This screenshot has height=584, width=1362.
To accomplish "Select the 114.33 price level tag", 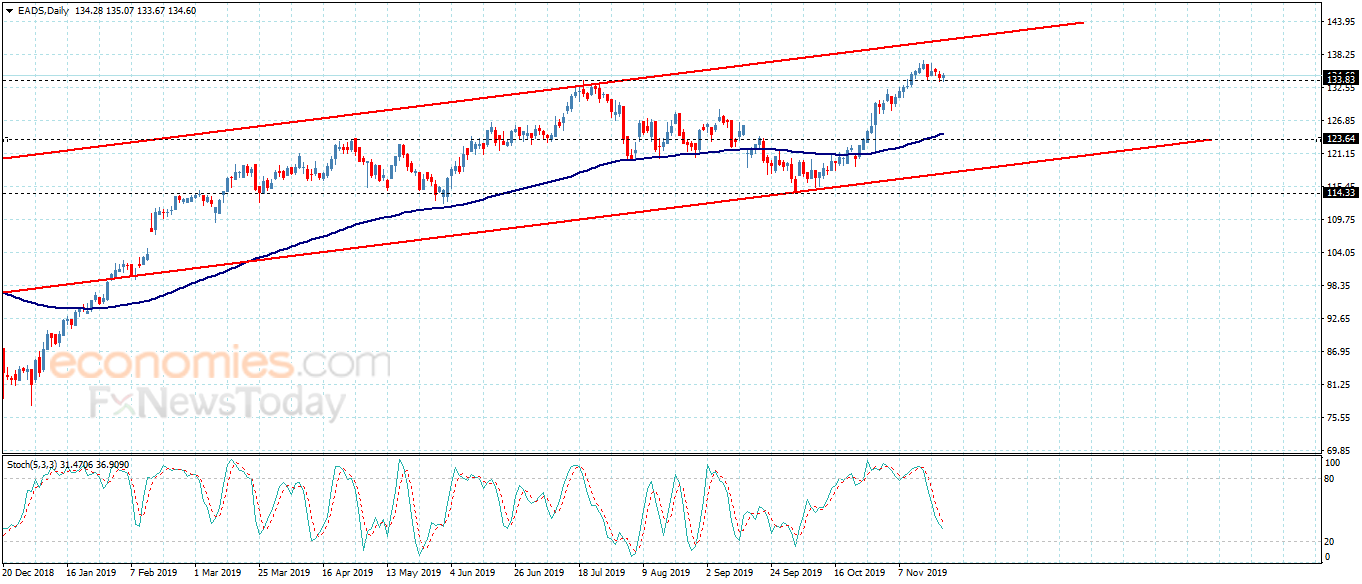I will (1340, 193).
